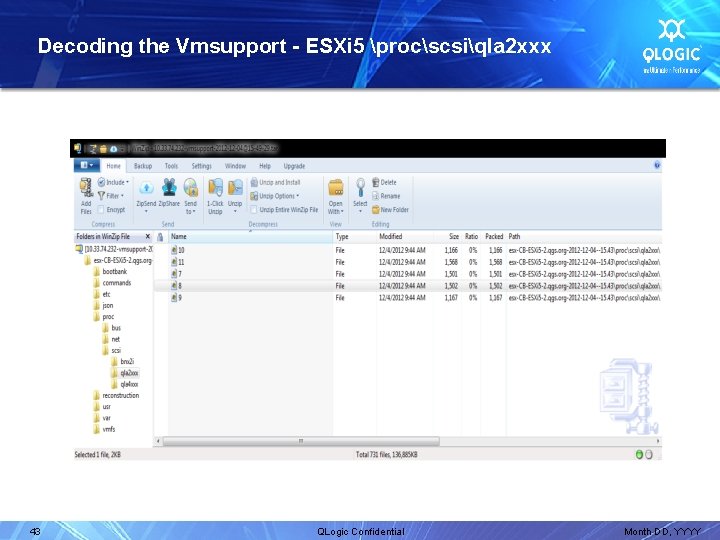Click the lock column header icon
Screen dimensions: 720x540
click(x=160, y=237)
